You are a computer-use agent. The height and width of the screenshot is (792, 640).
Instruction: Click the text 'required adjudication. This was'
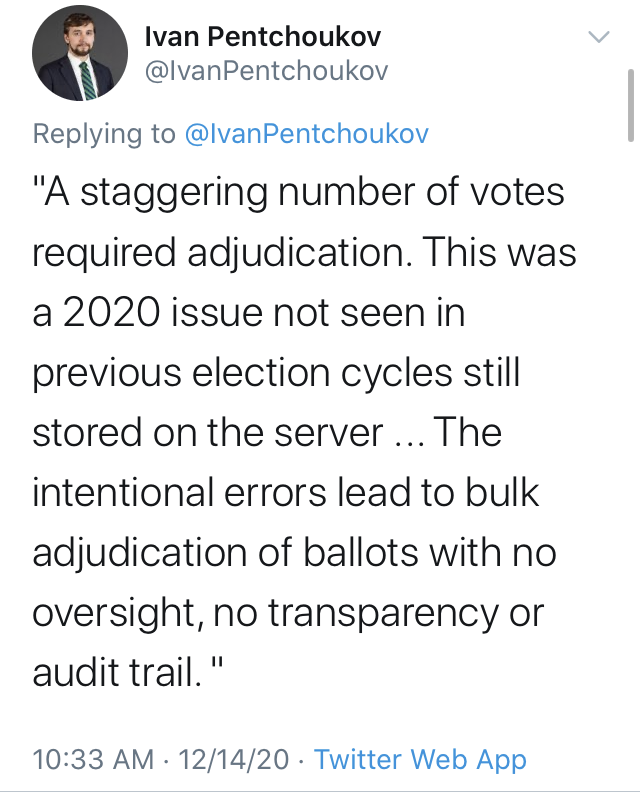point(304,253)
